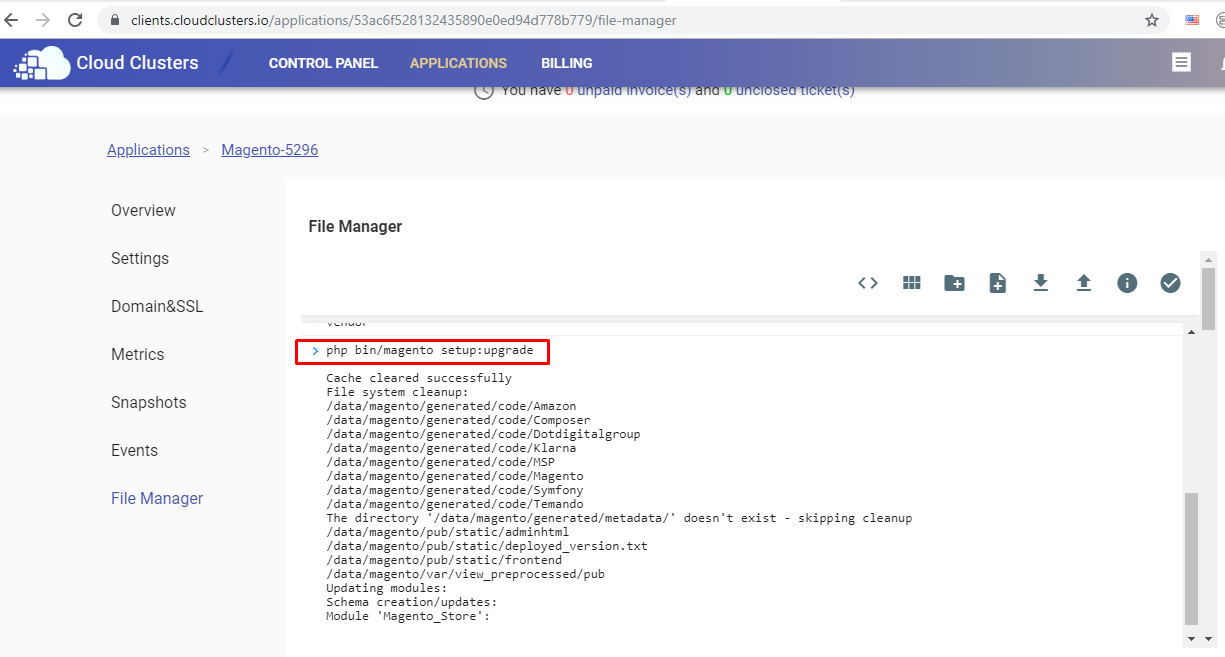Open the code editor angle-brackets icon
1225x657 pixels.
click(868, 283)
